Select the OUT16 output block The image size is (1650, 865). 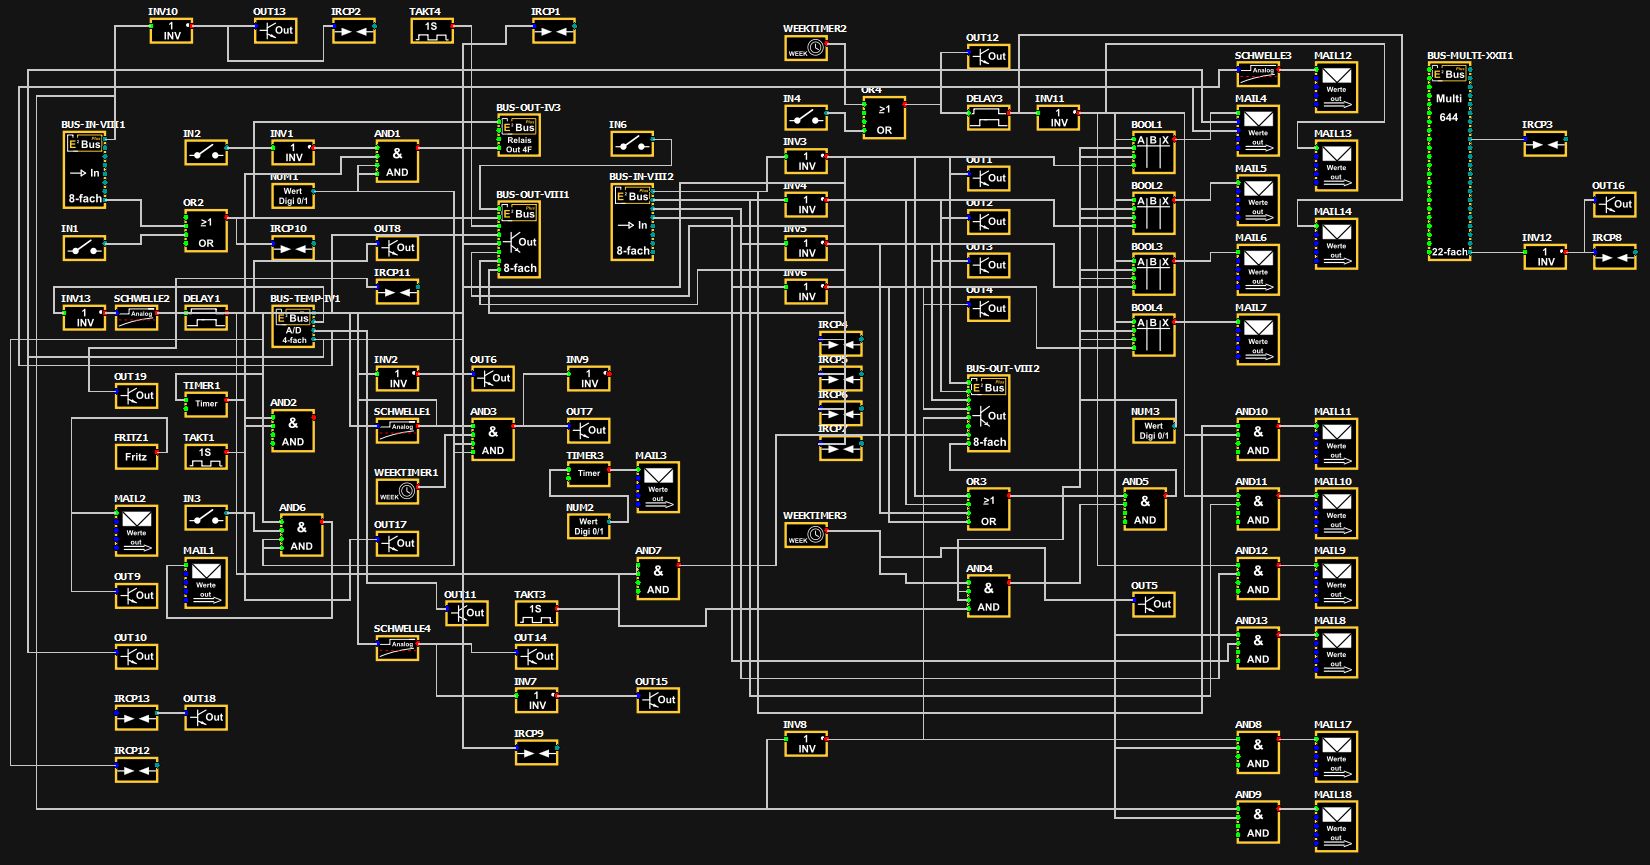pyautogui.click(x=1614, y=205)
